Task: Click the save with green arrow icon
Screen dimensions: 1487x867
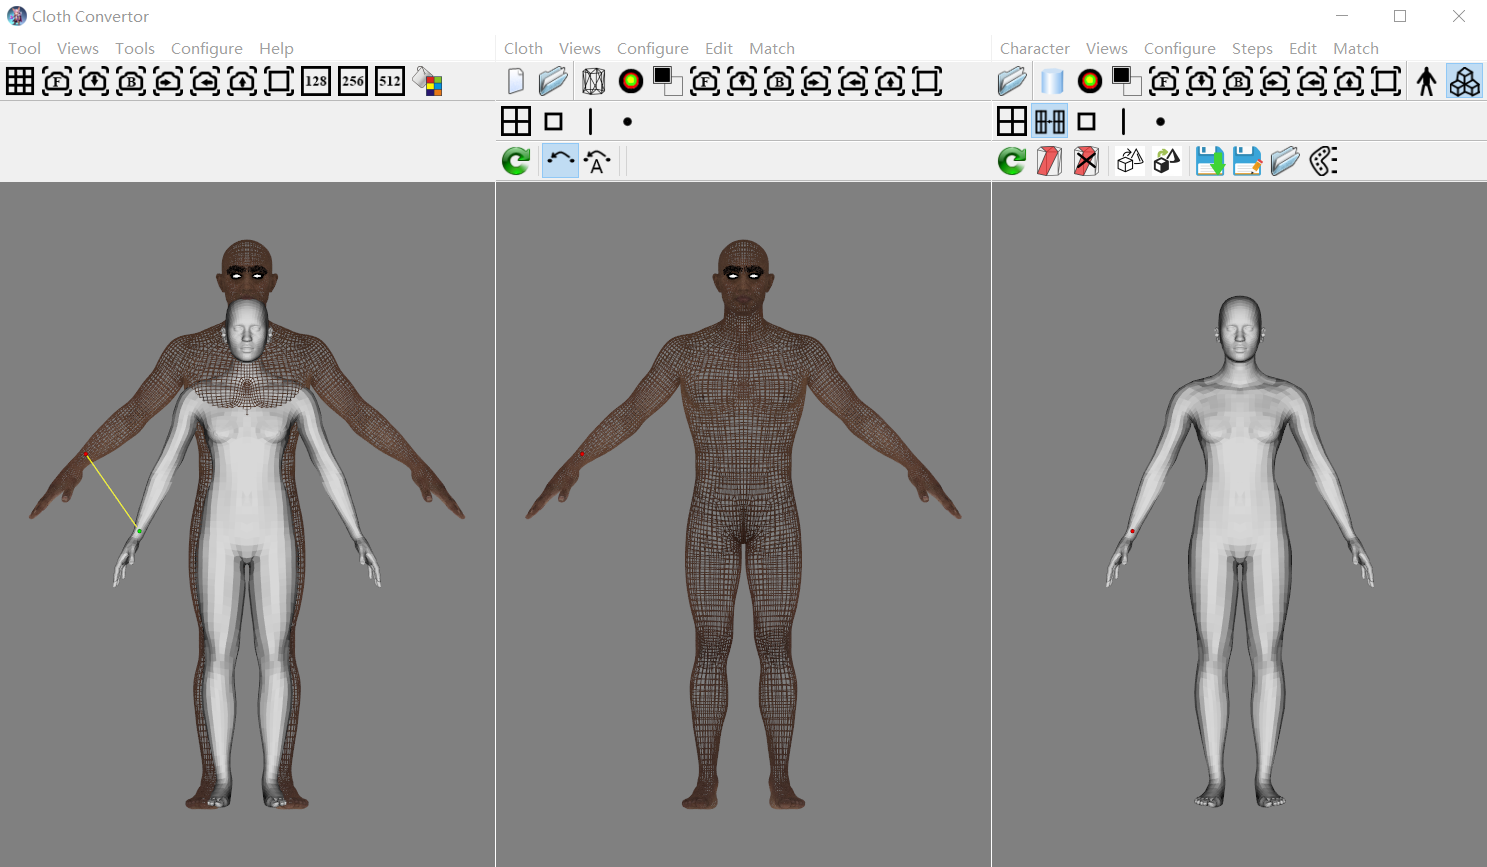Action: pos(1210,161)
